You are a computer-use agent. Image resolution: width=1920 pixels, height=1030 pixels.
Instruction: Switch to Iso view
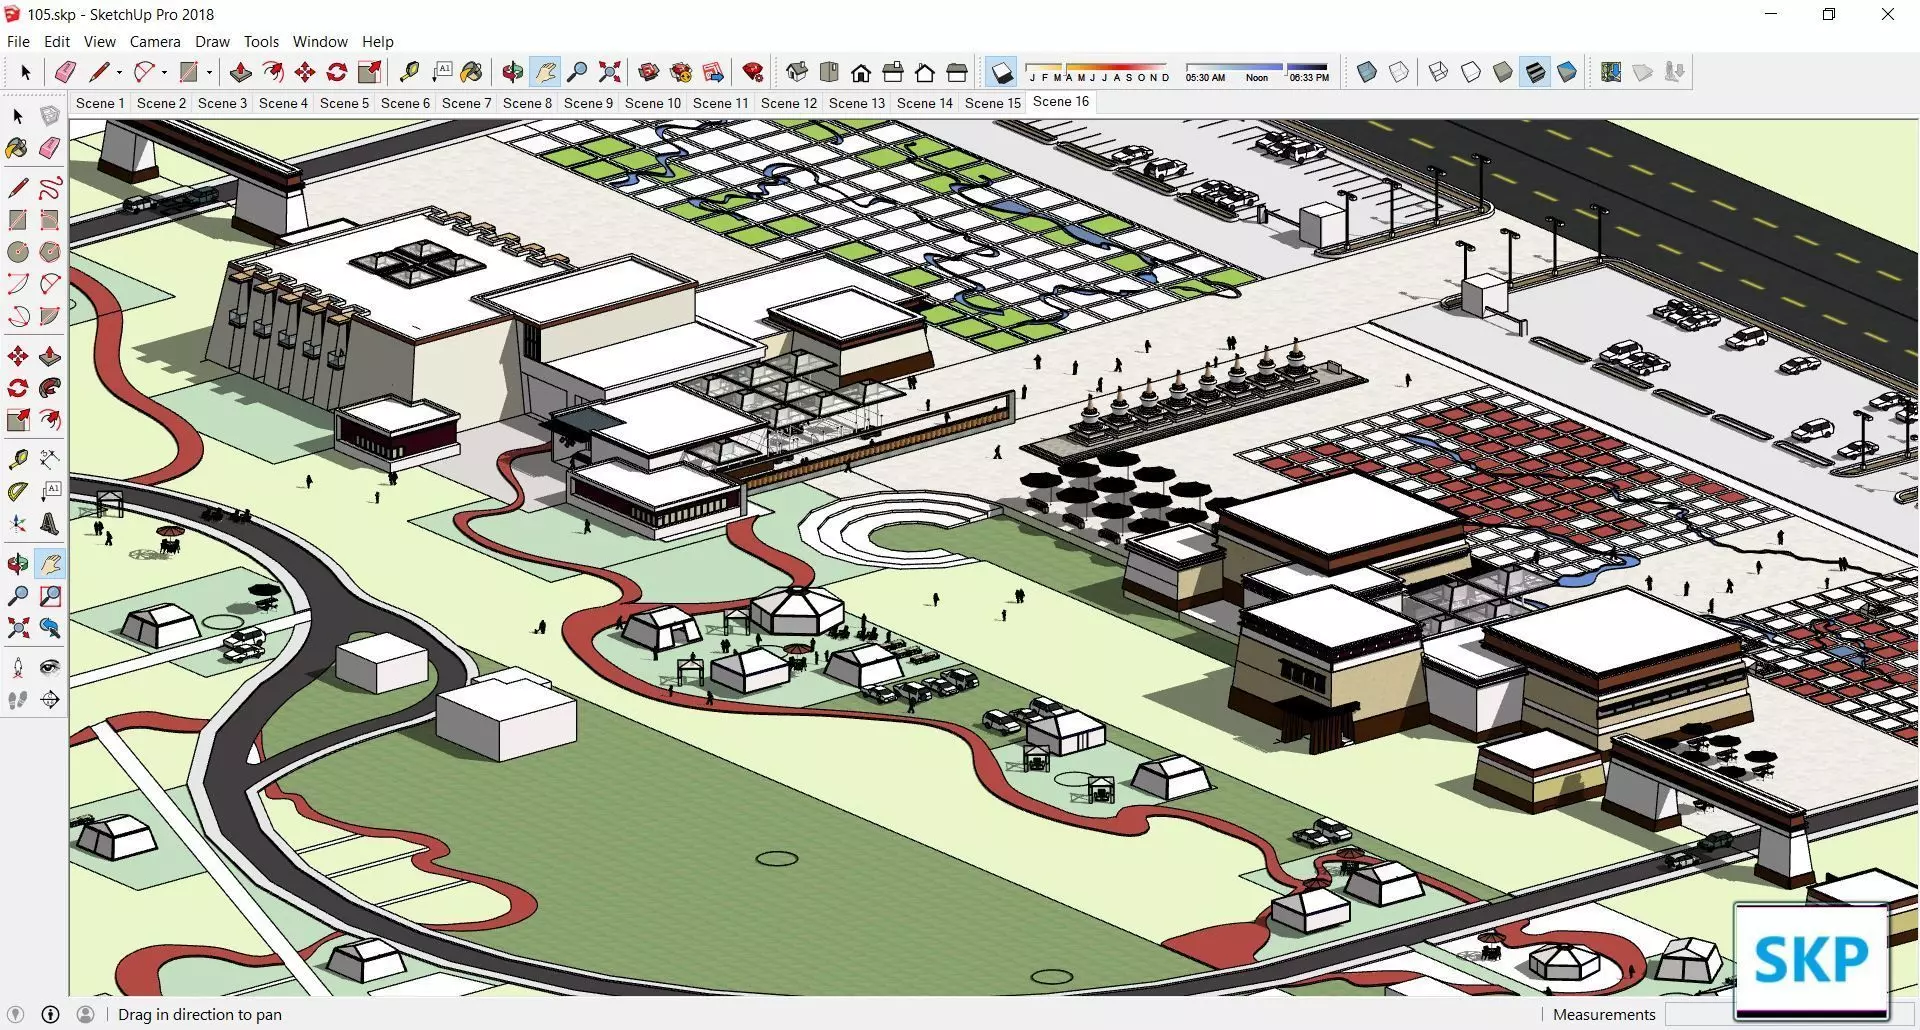coord(797,72)
